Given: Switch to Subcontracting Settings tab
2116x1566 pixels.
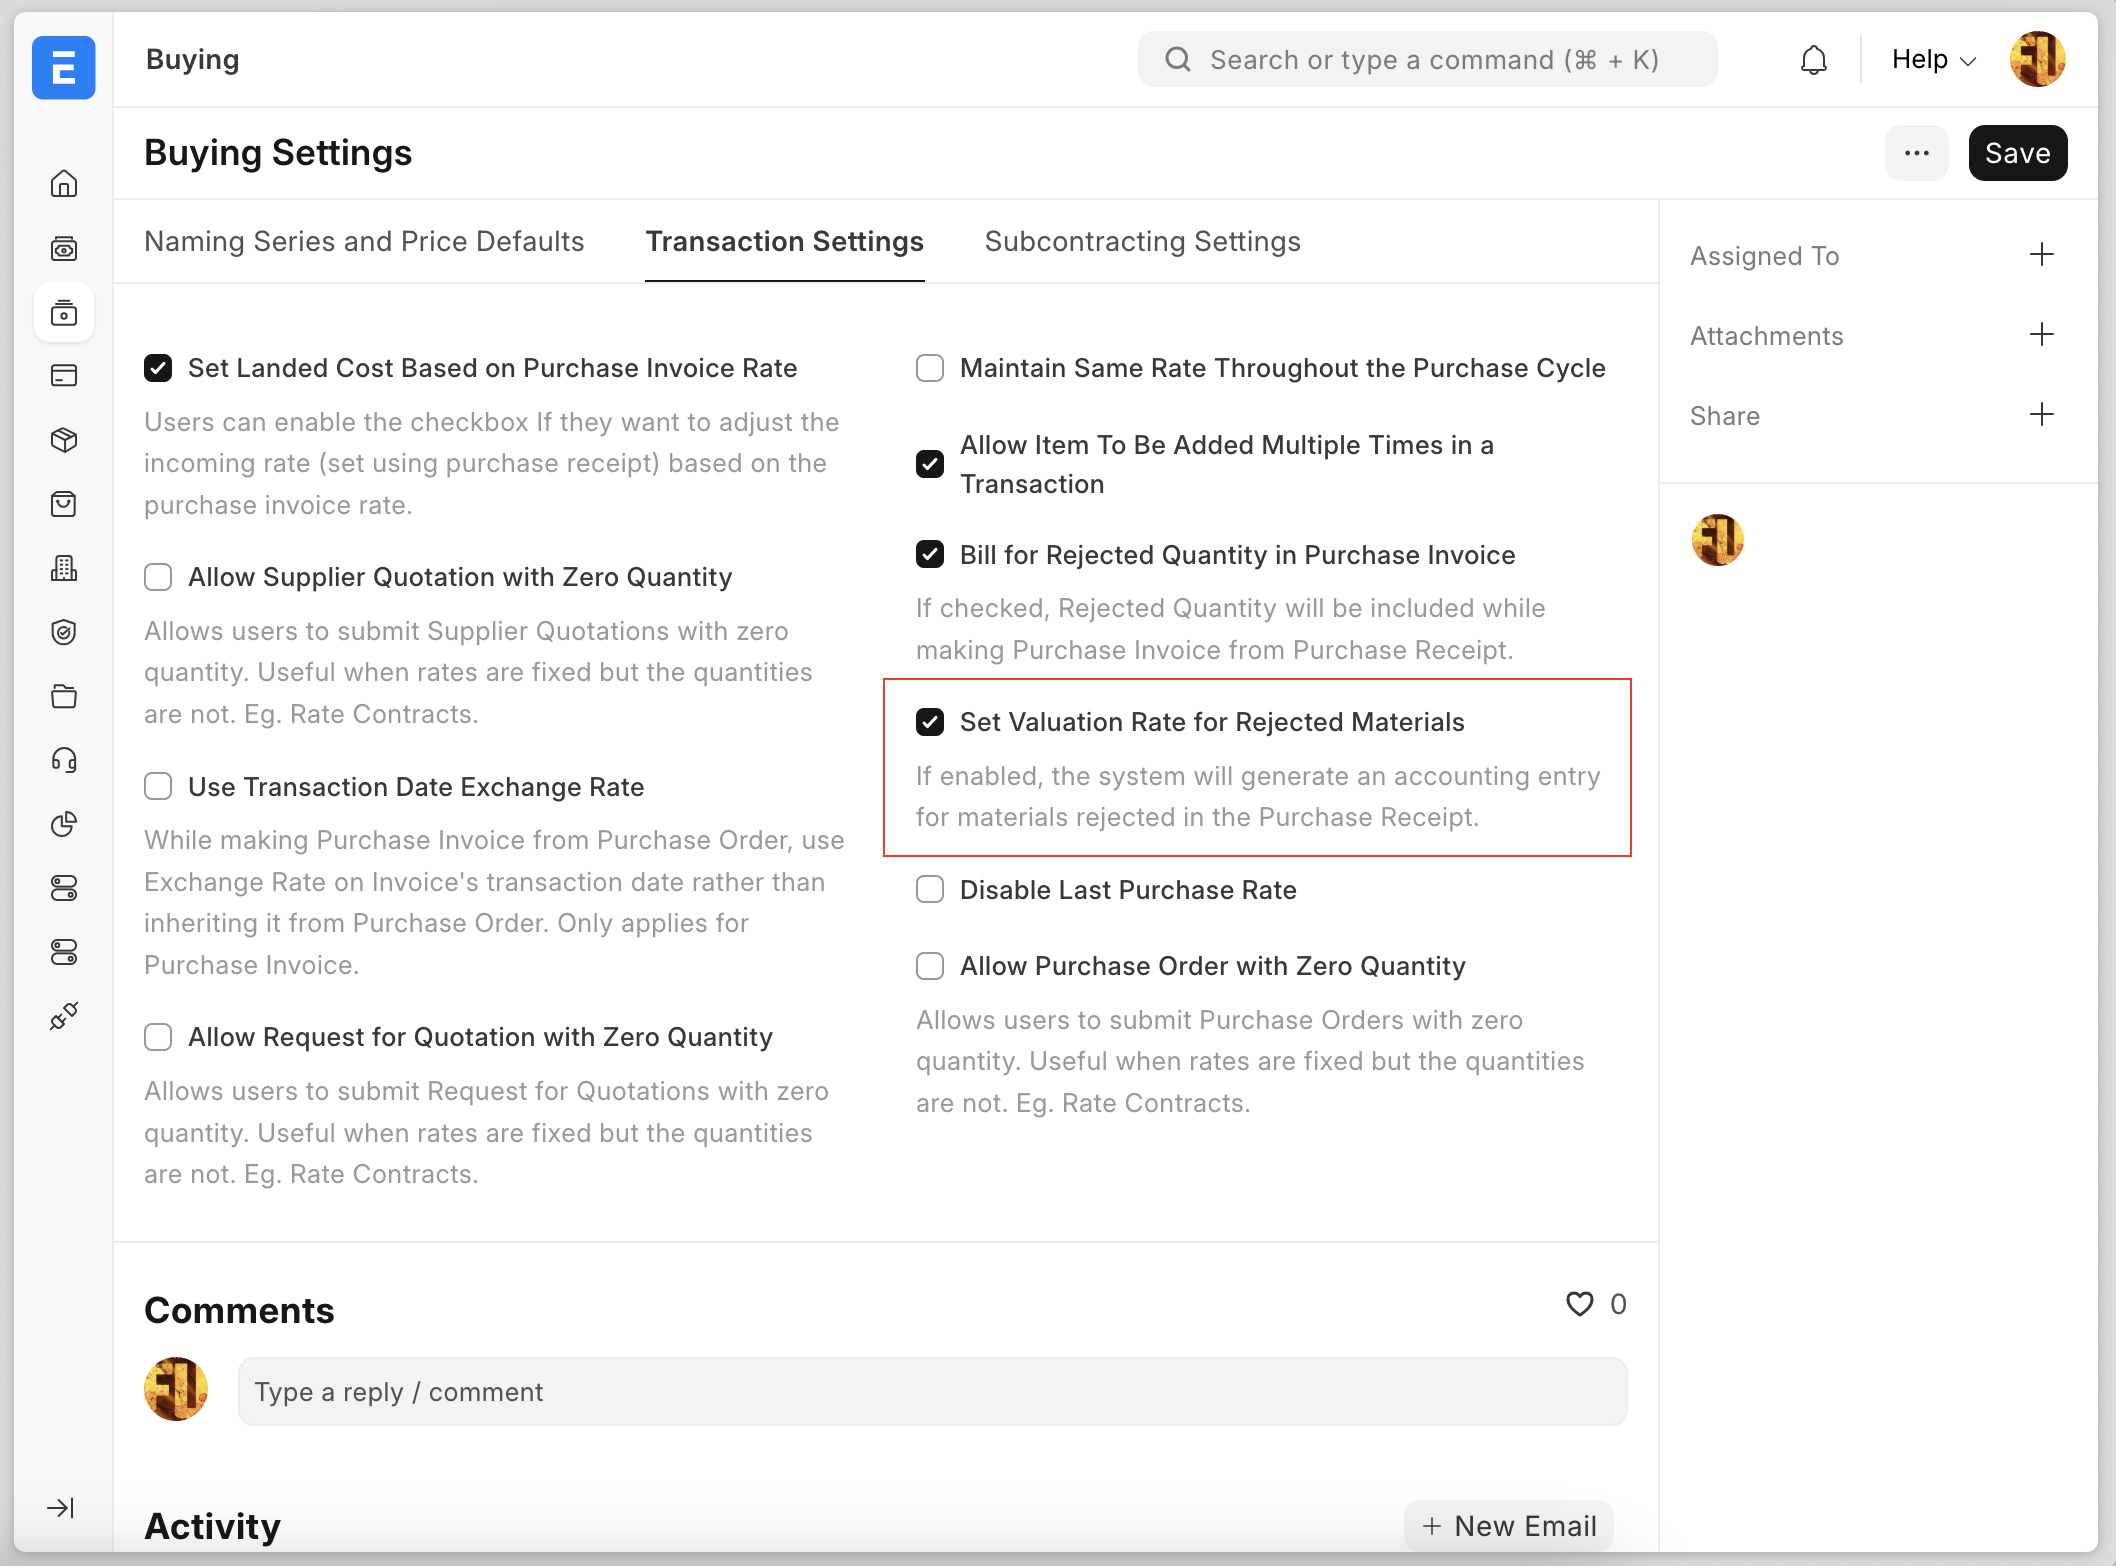Looking at the screenshot, I should click(1142, 242).
